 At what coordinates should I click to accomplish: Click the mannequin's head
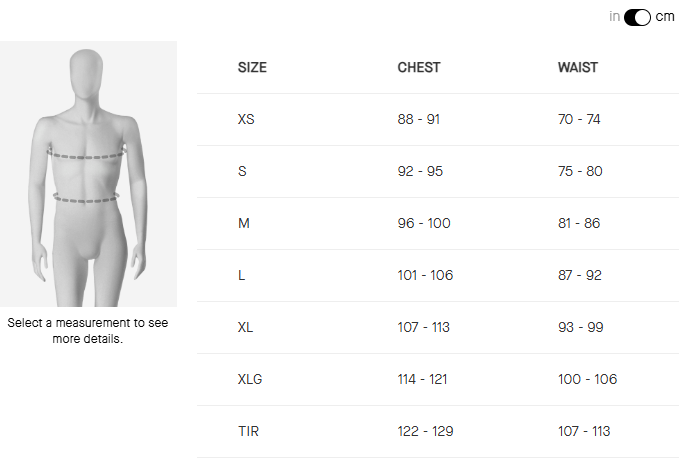click(x=88, y=77)
